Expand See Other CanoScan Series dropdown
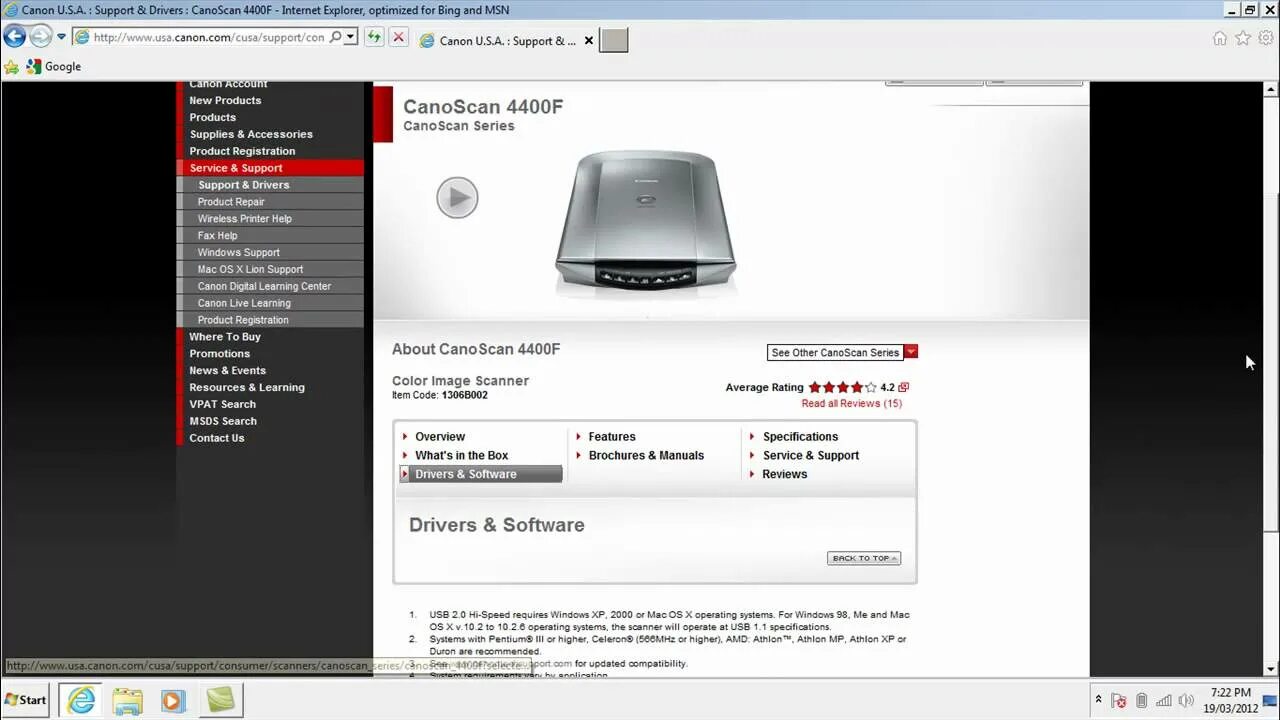Viewport: 1280px width, 720px height. click(842, 352)
